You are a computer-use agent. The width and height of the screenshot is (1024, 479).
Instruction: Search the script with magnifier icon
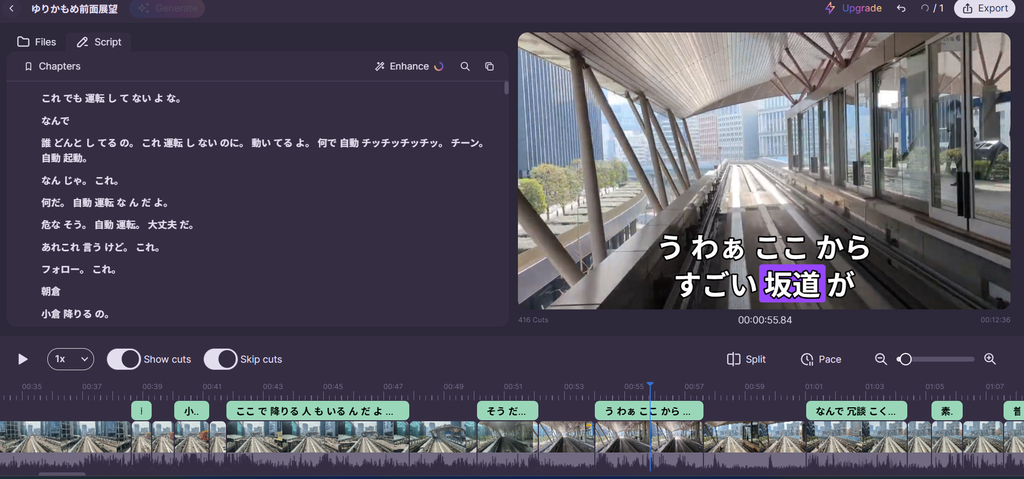tap(465, 66)
